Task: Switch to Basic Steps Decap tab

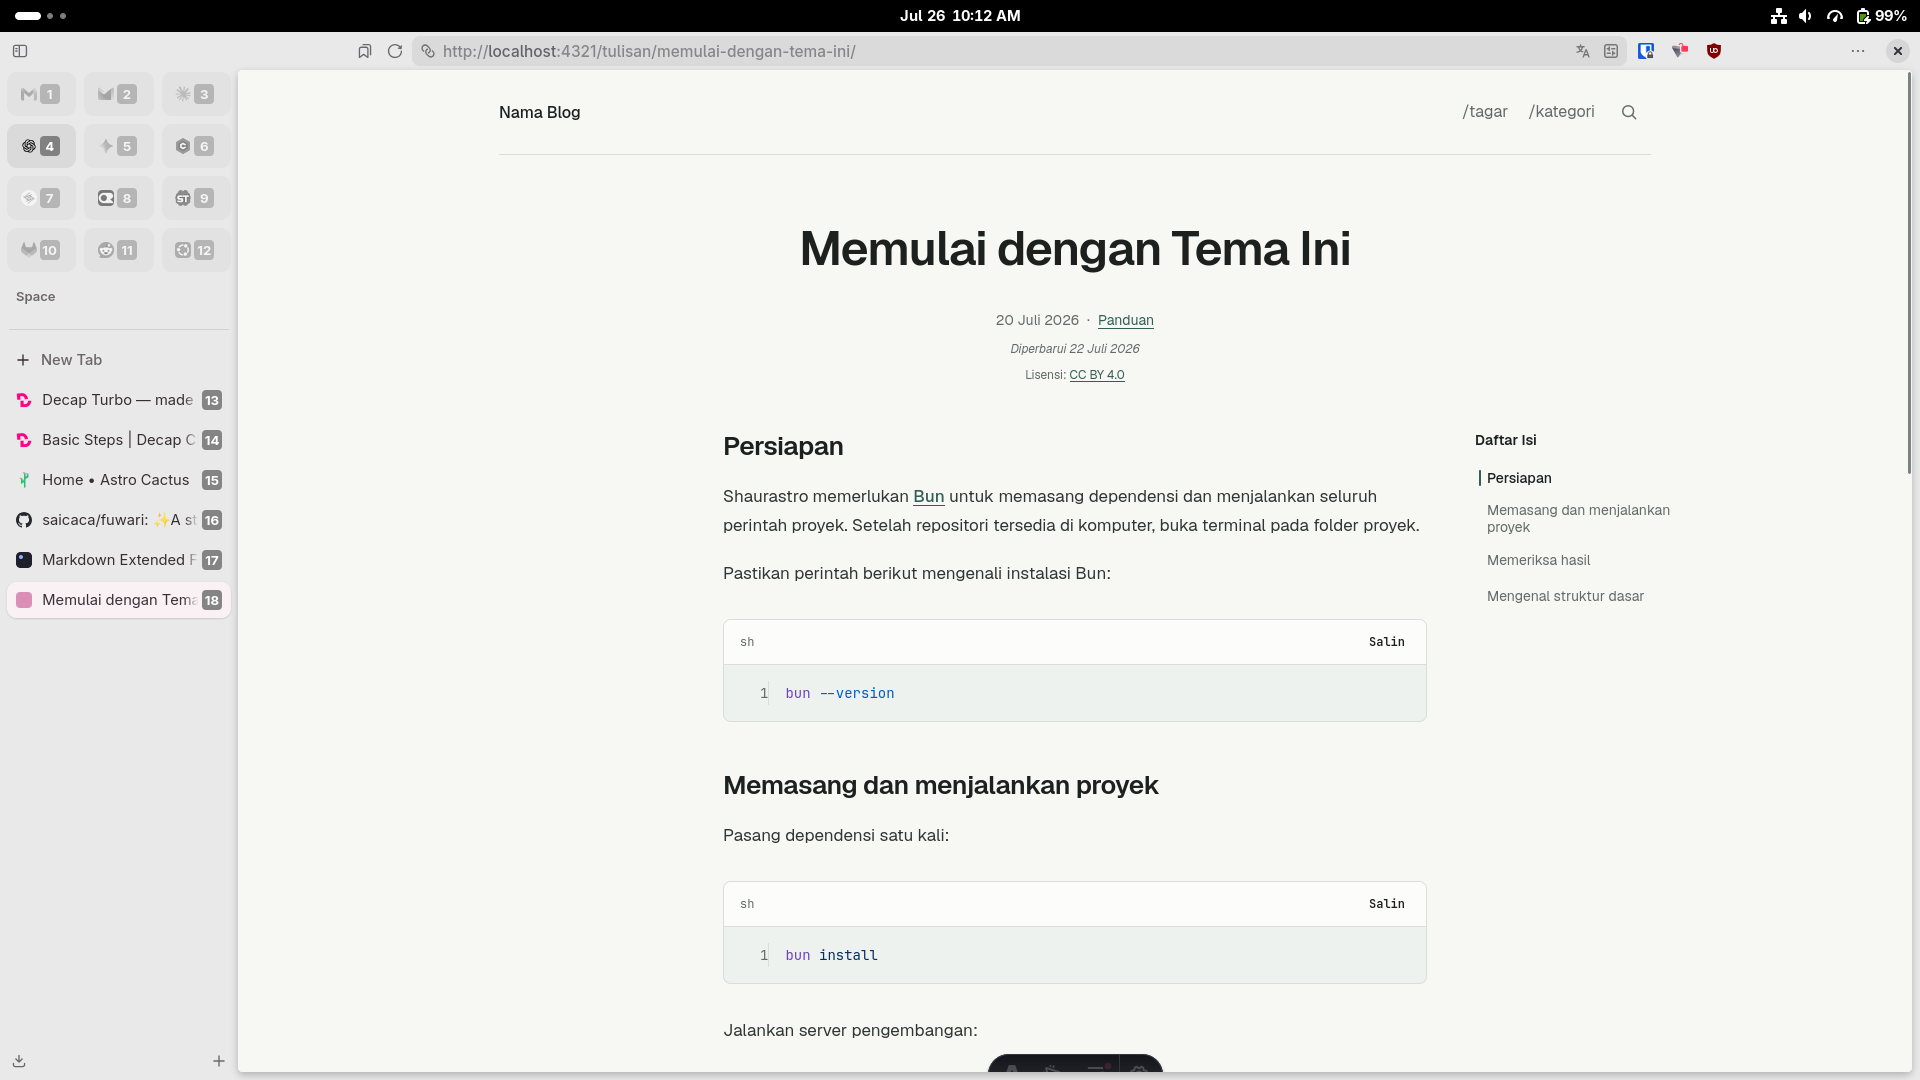Action: 119,440
